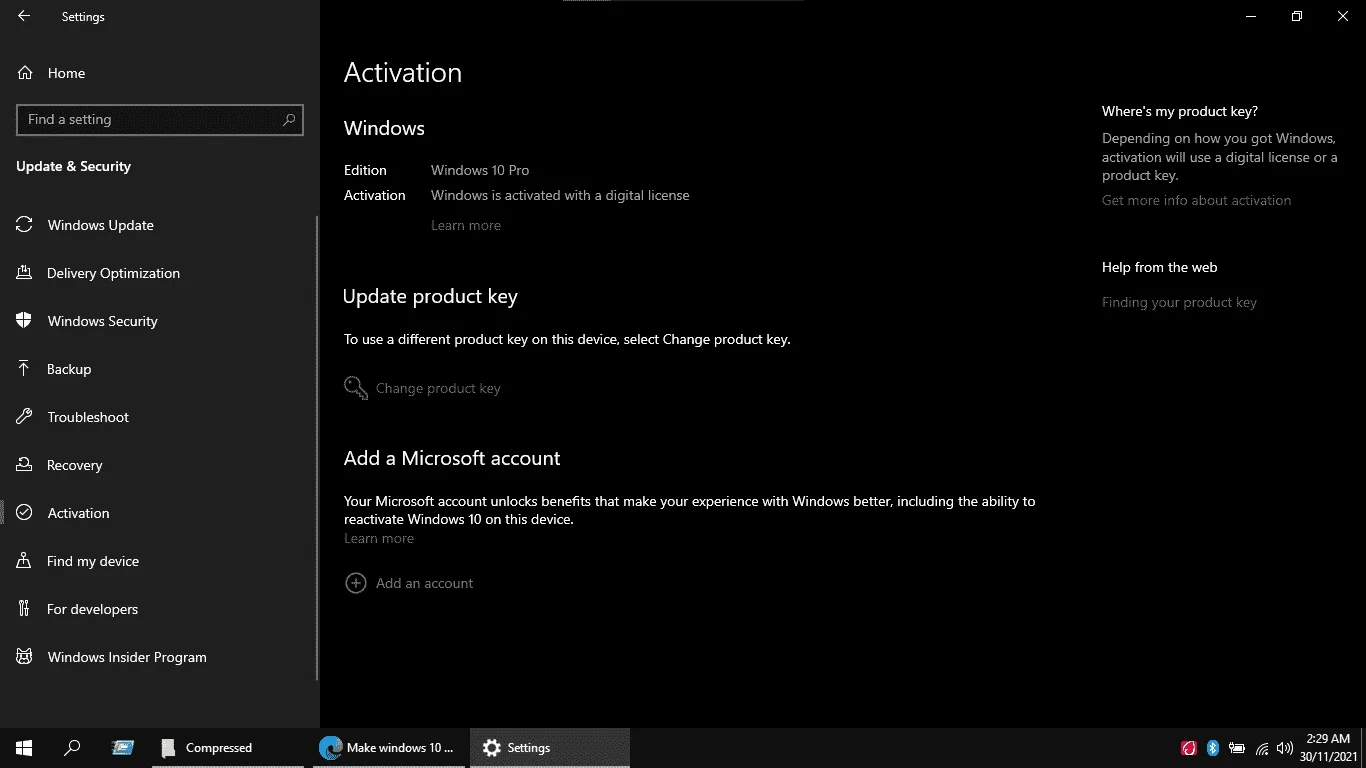Click the red tray application icon
1366x768 pixels.
point(1189,747)
